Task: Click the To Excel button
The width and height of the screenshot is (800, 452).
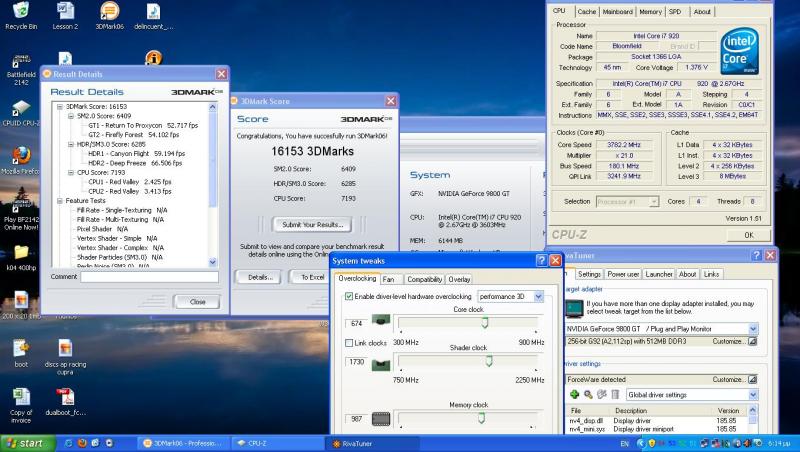Action: [x=312, y=278]
